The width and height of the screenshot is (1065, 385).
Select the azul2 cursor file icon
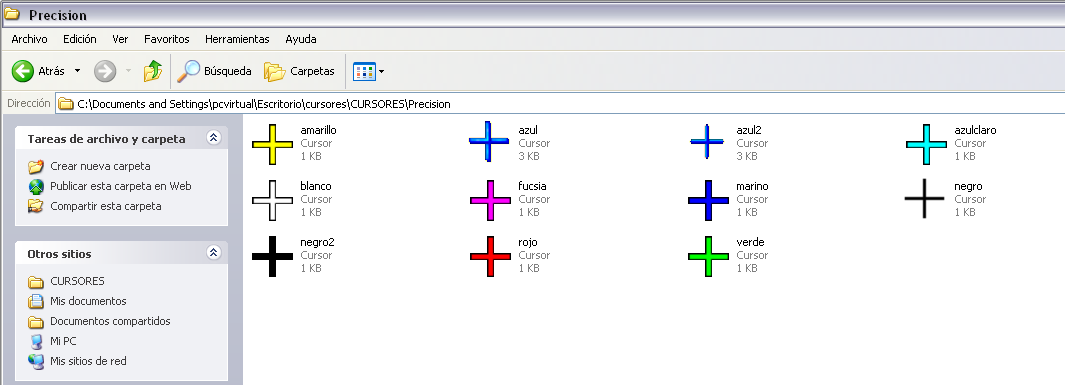(707, 141)
